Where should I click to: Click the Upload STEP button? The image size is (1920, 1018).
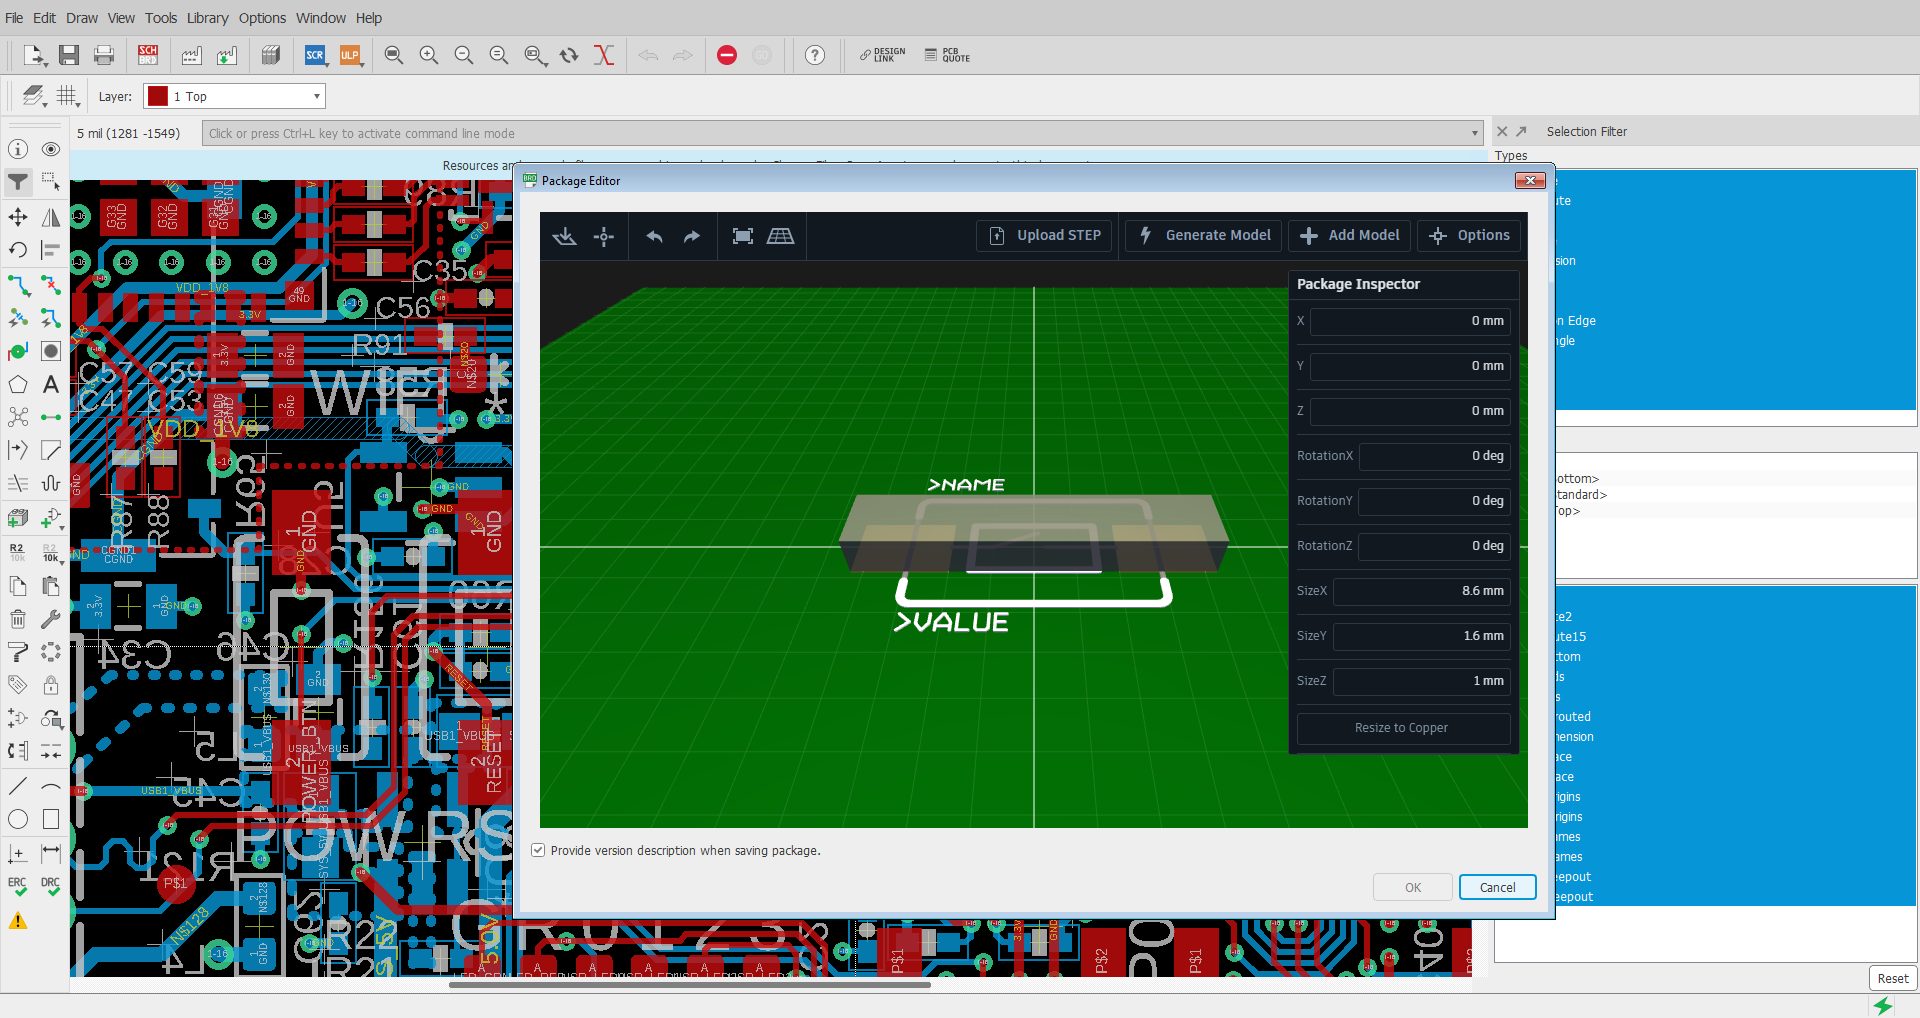(x=1044, y=236)
